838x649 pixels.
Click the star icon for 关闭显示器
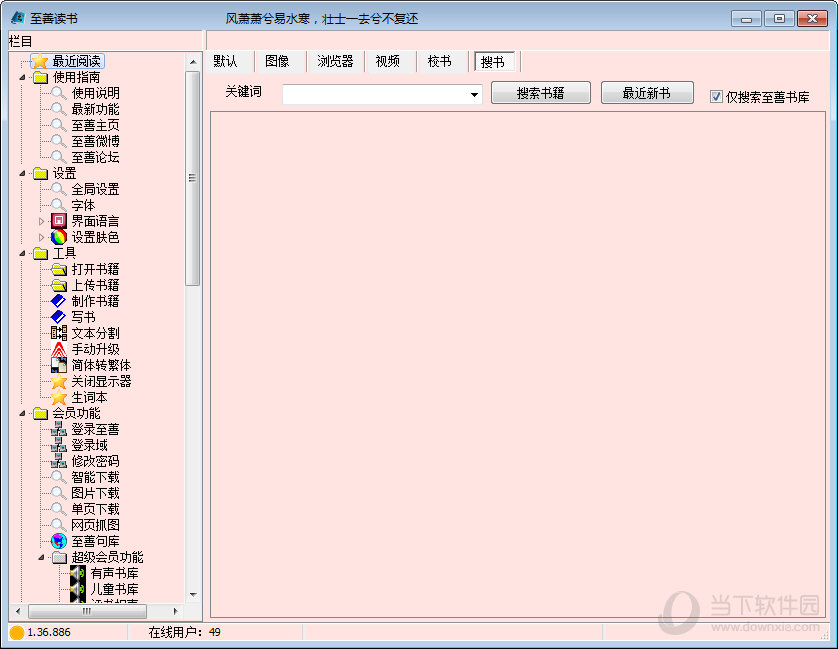[59, 381]
